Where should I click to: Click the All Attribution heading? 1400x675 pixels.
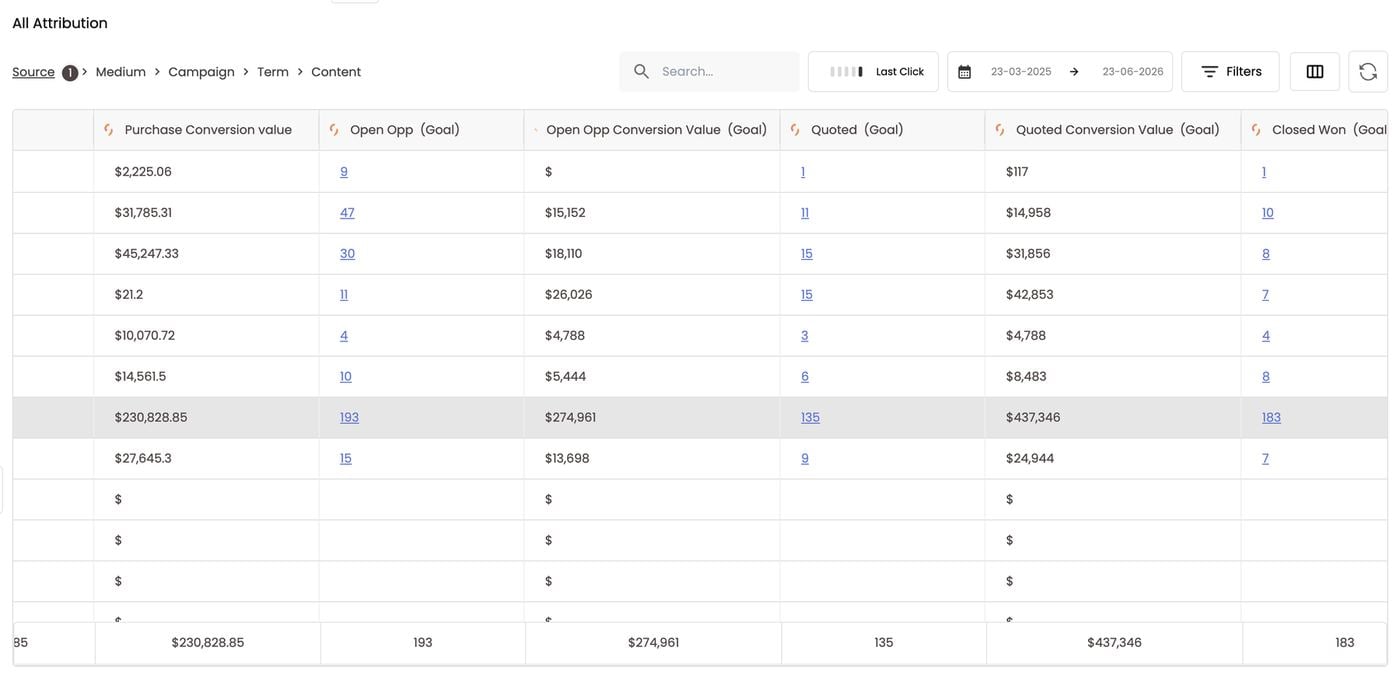coord(60,23)
